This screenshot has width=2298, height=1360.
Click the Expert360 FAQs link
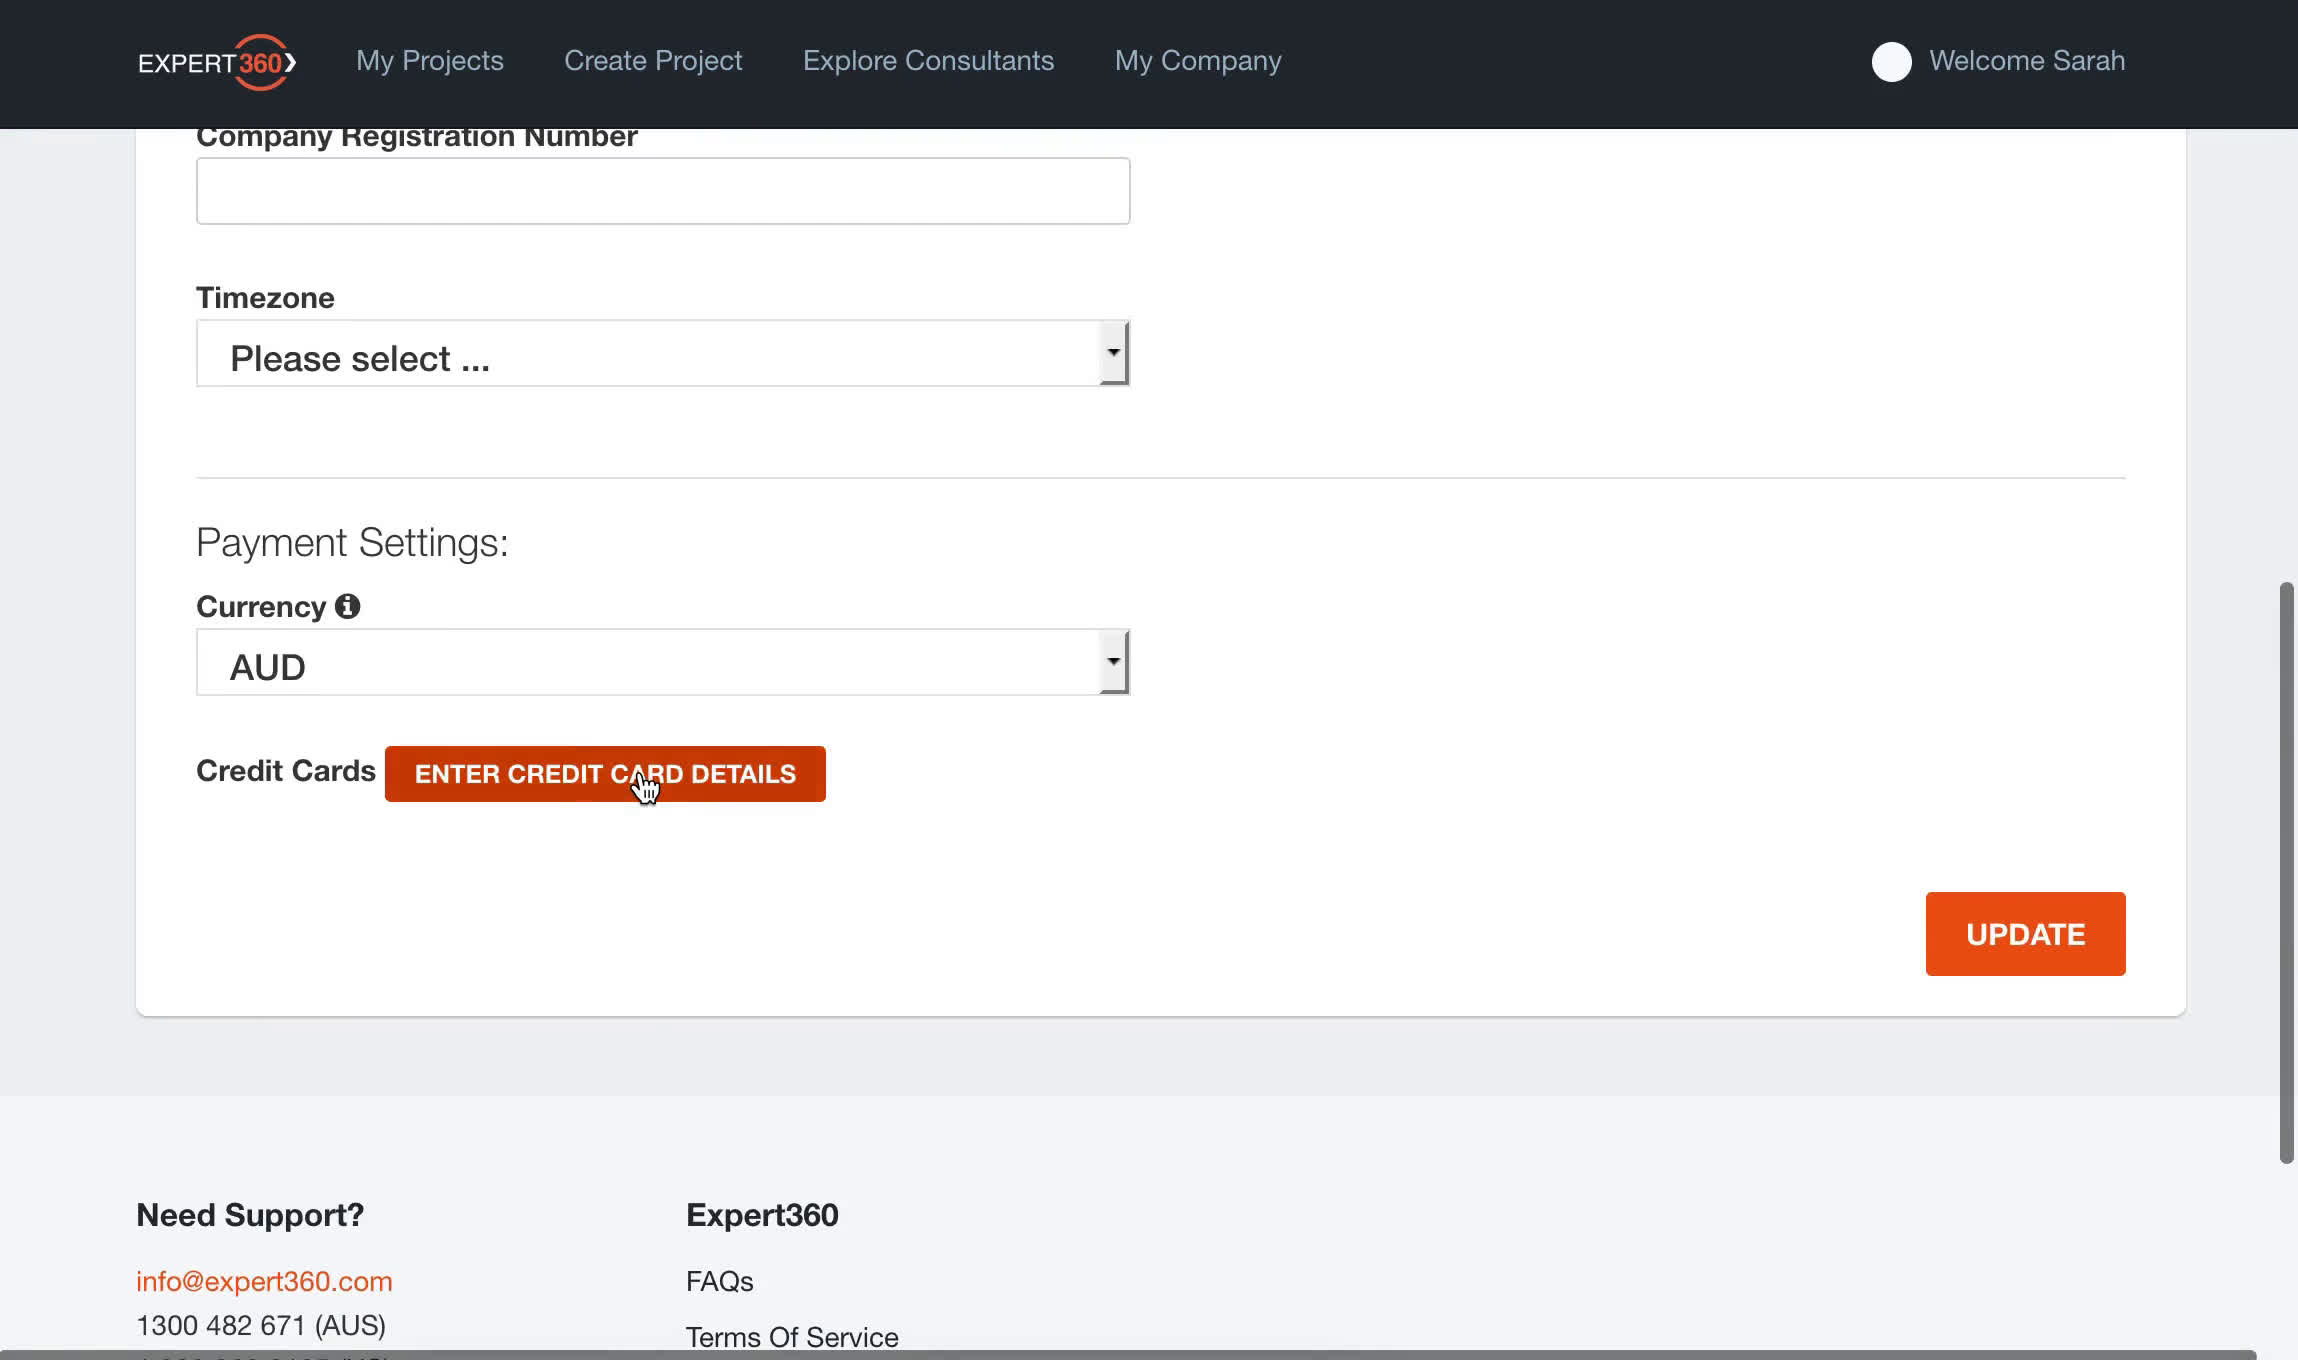tap(719, 1282)
